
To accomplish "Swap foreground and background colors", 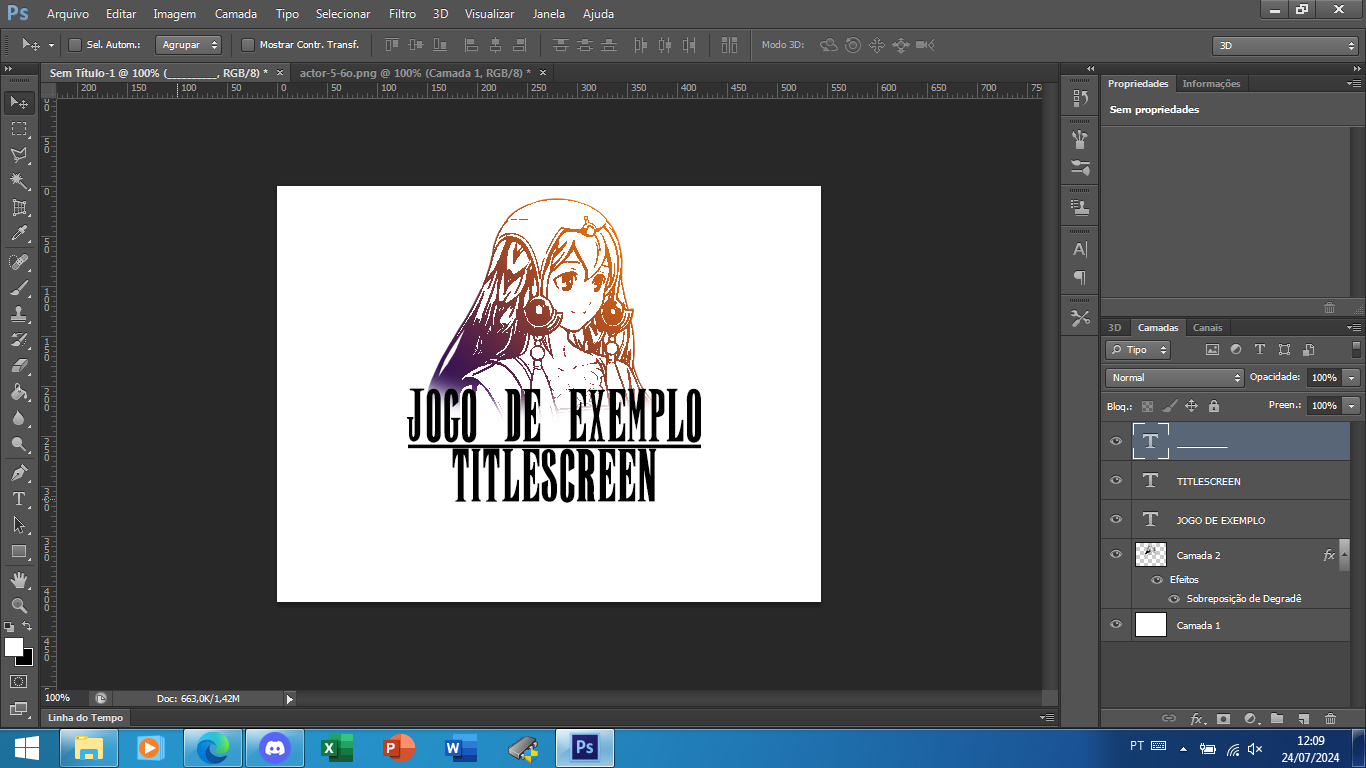I will (x=28, y=627).
